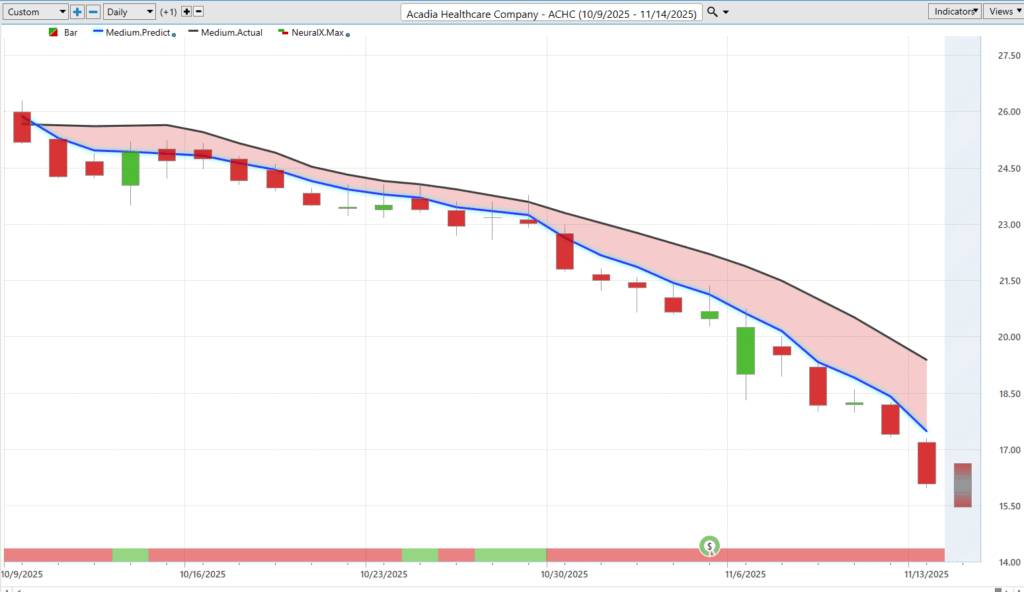Click the small dot after Medium.Predict

point(174,35)
